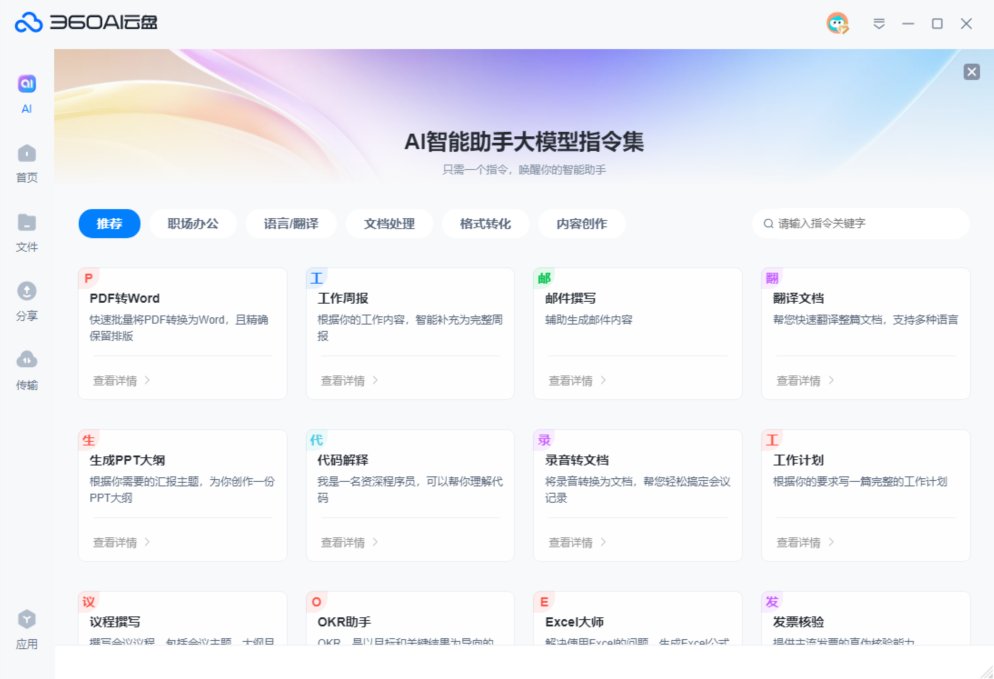Image resolution: width=994 pixels, height=679 pixels.
Task: Click the 录 badge on 录音转文档 card
Action: (x=544, y=440)
